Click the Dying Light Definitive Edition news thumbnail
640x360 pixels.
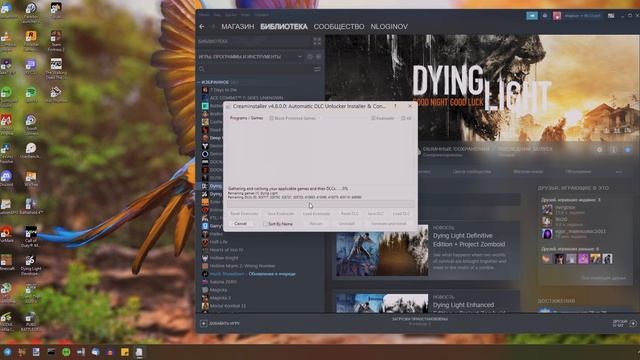(x=382, y=250)
